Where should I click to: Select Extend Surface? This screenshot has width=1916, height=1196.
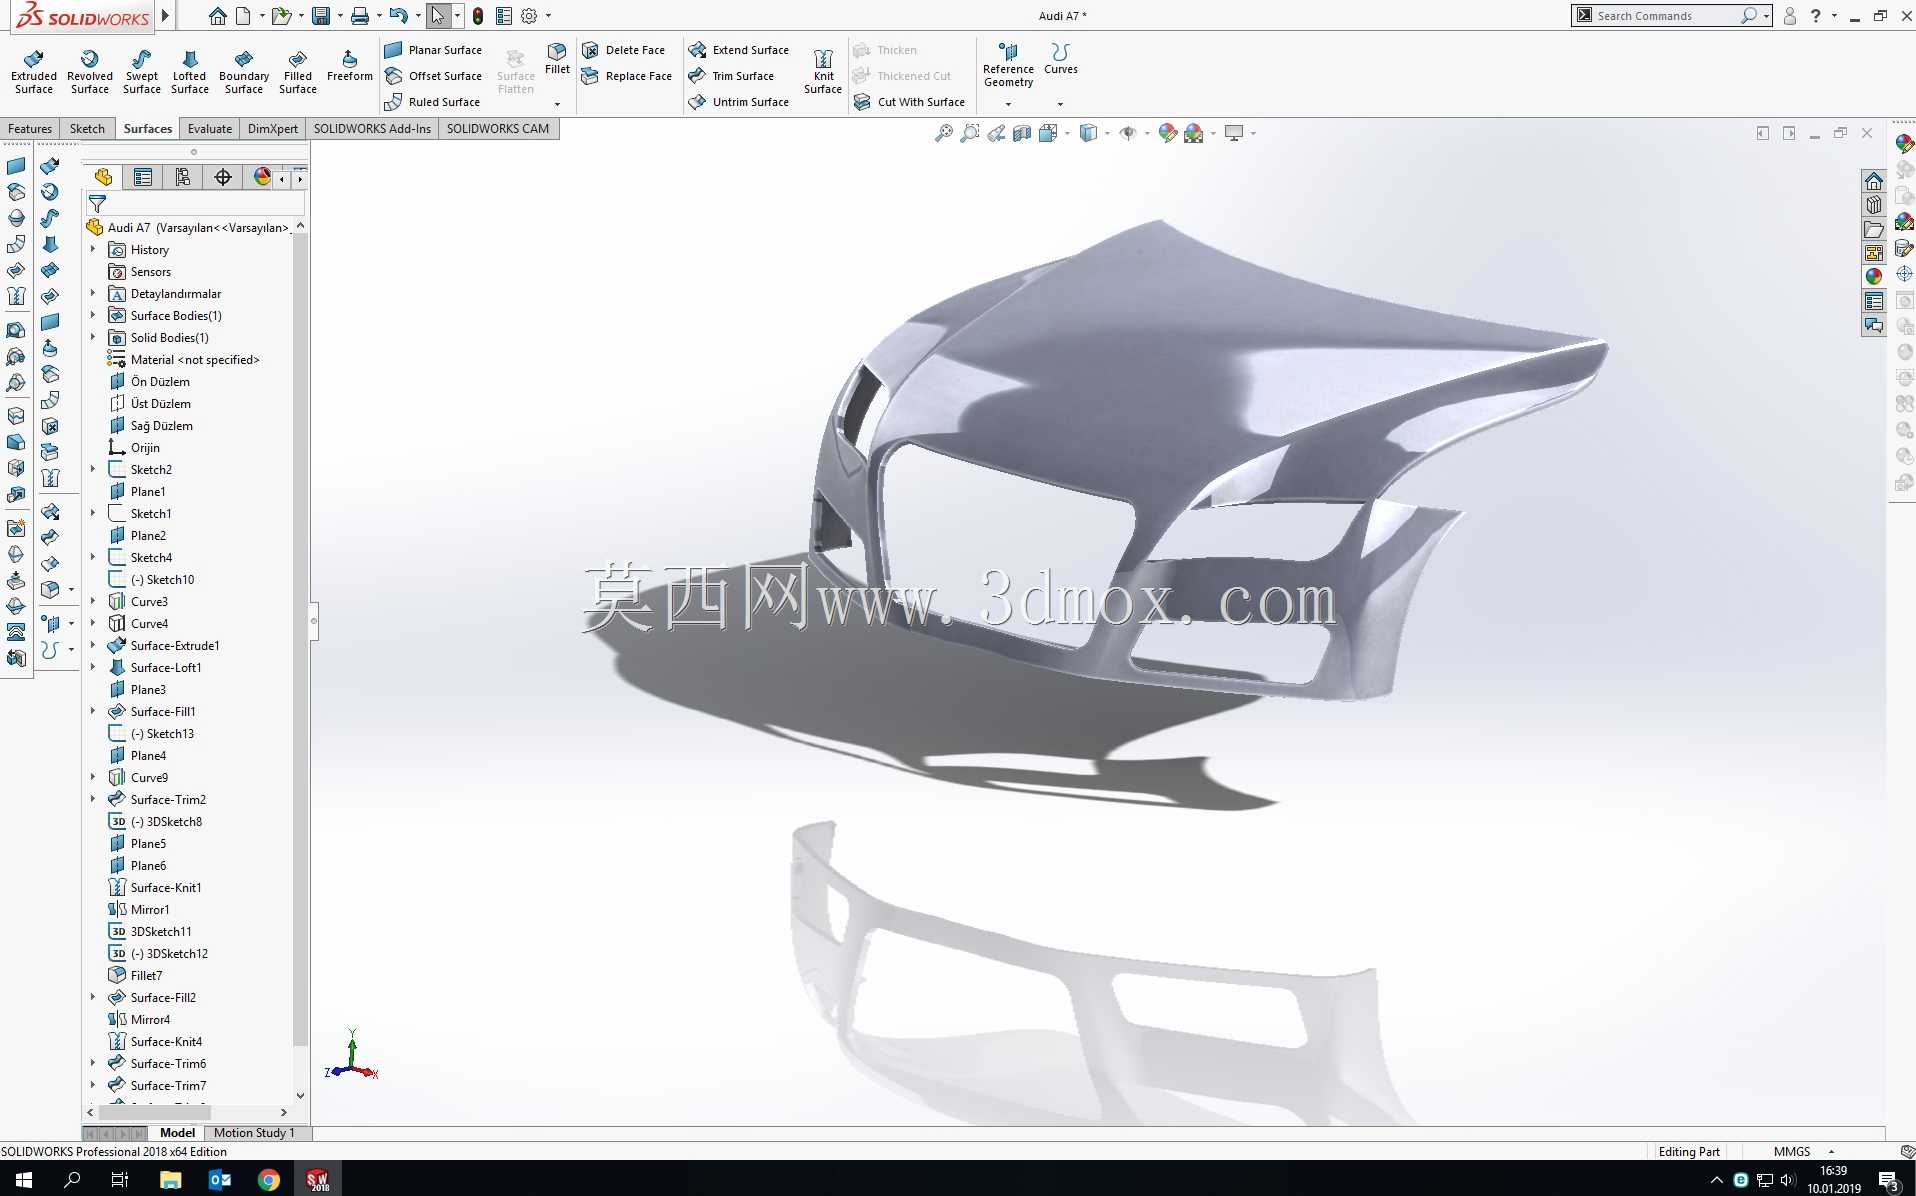pyautogui.click(x=738, y=50)
